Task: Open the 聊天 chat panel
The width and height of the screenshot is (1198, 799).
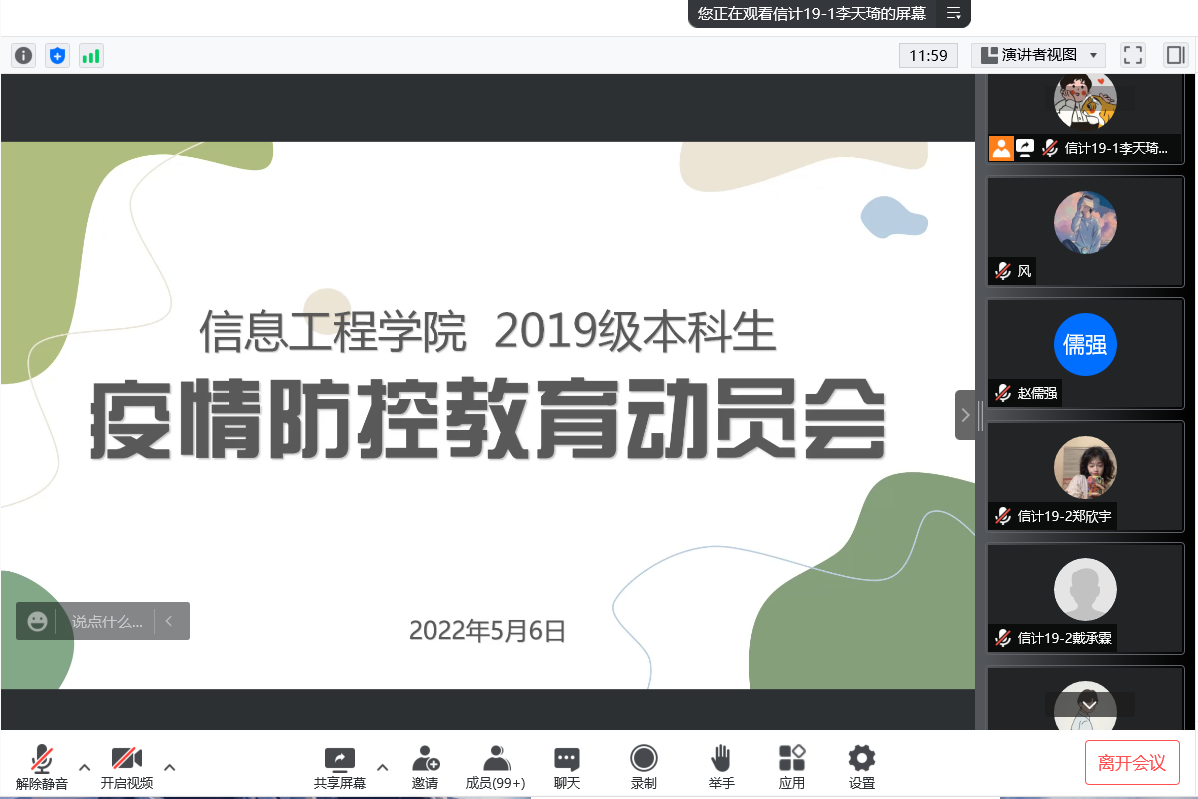Action: pos(567,767)
